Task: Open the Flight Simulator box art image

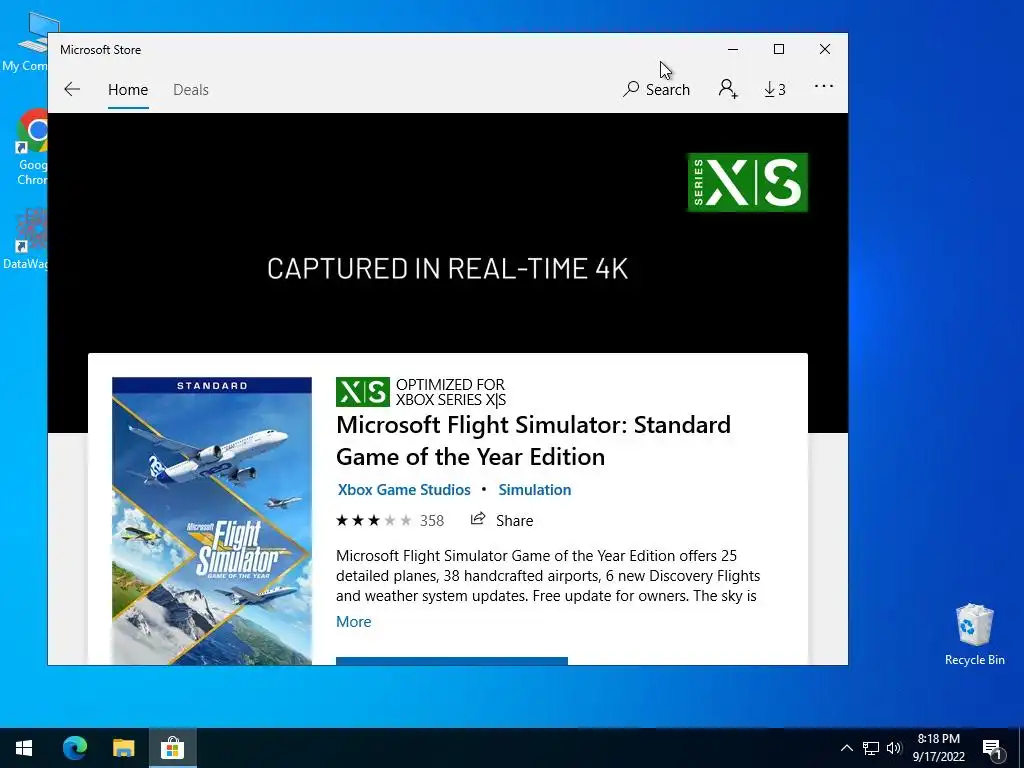Action: click(x=212, y=520)
